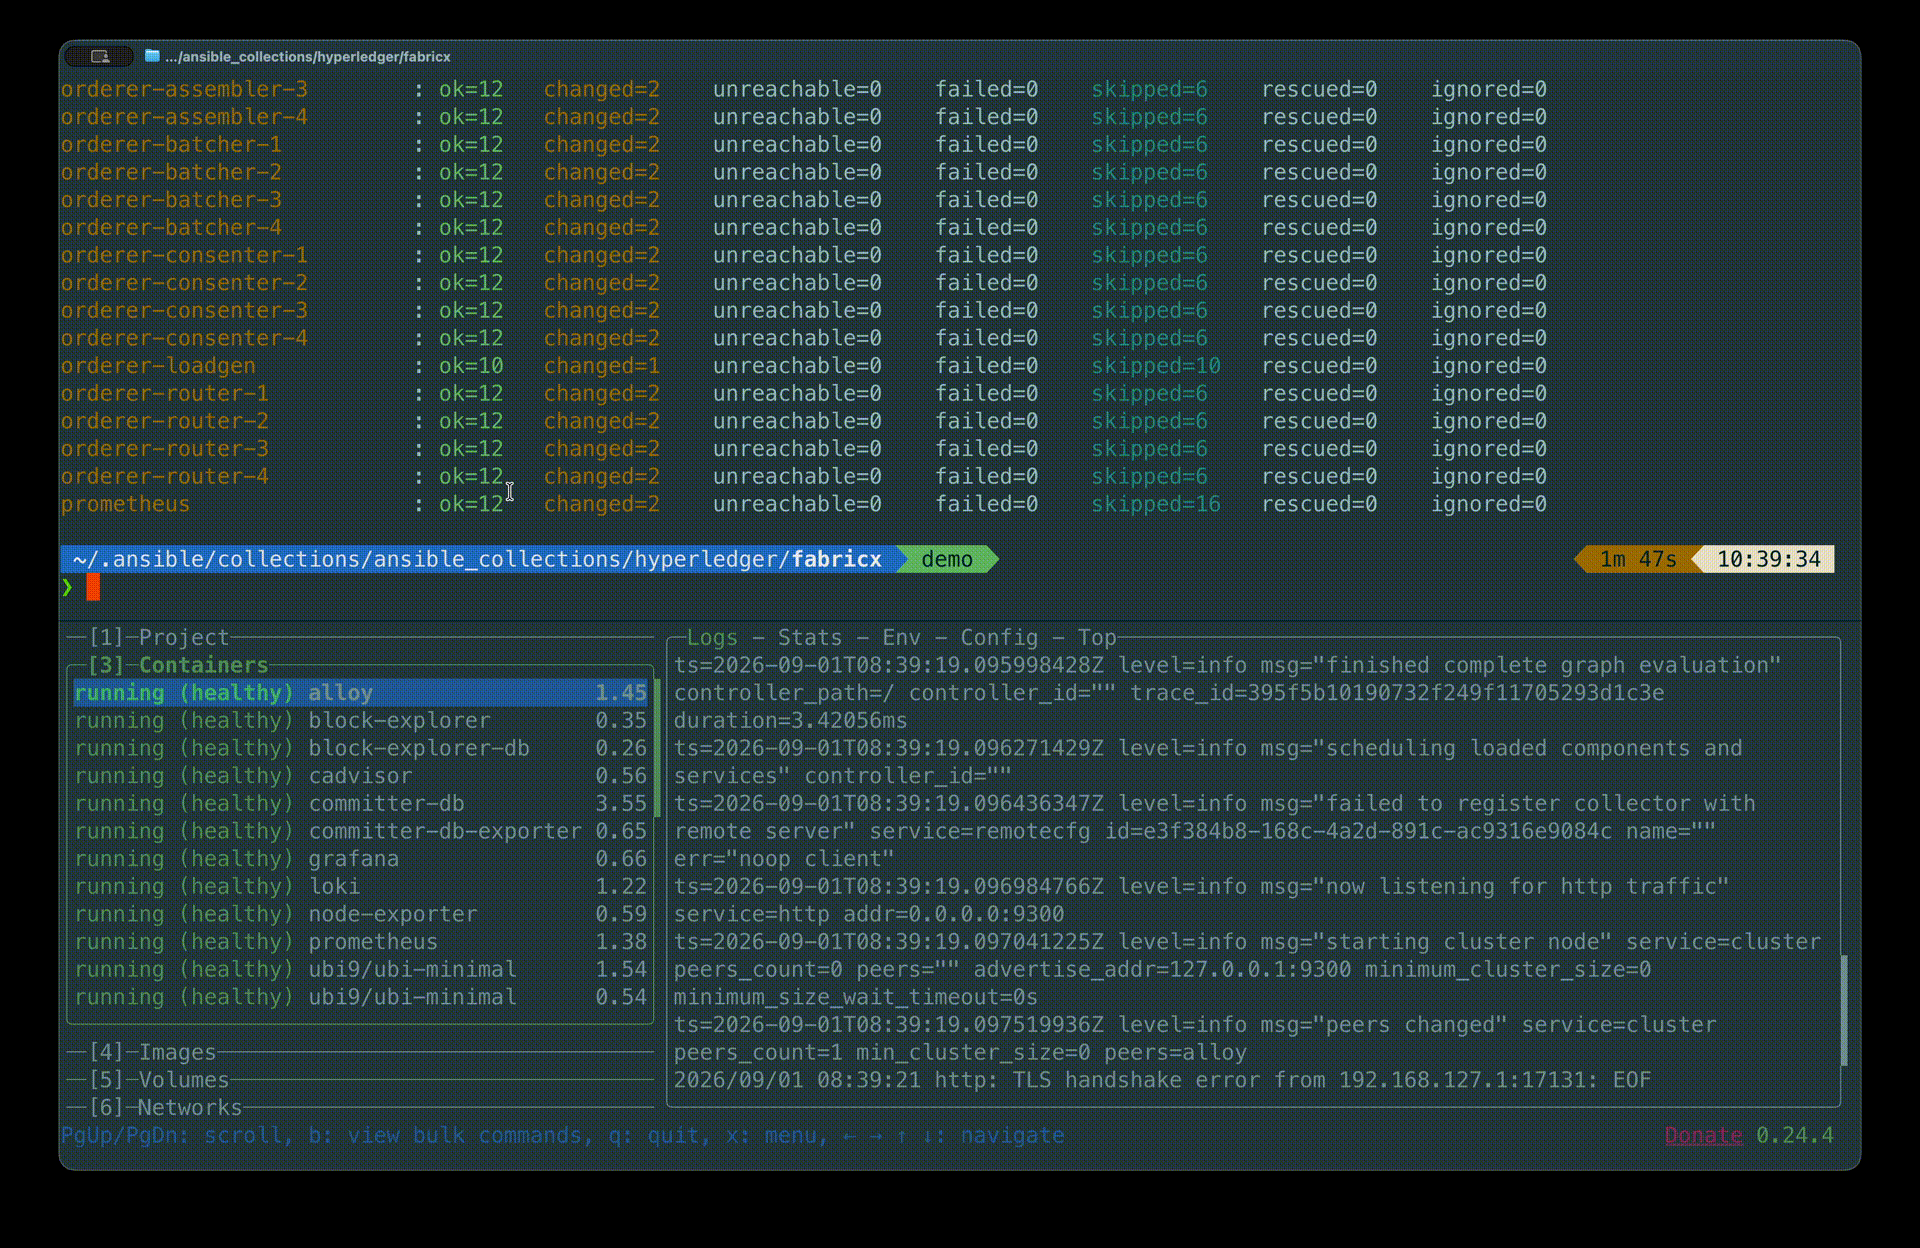Click orderer-router-4 host name
Screen dimensions: 1920x1248
[165, 476]
